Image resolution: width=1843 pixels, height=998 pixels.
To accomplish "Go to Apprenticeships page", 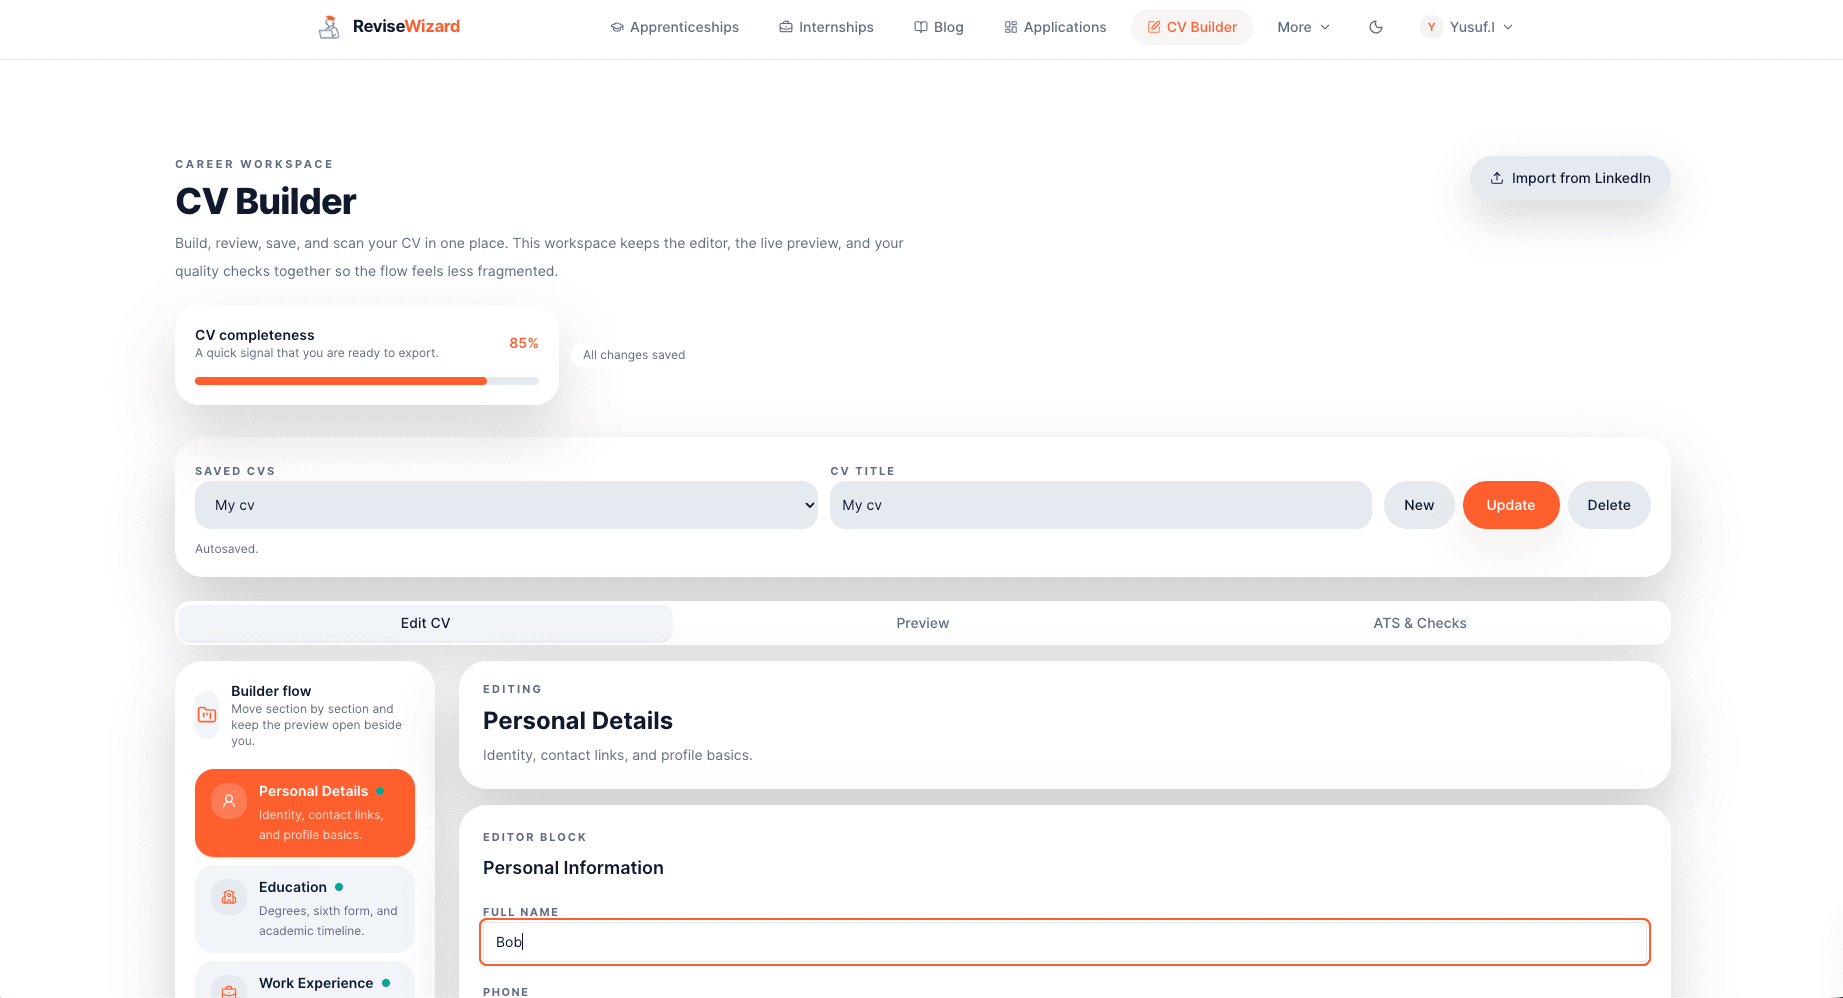I will coord(675,27).
